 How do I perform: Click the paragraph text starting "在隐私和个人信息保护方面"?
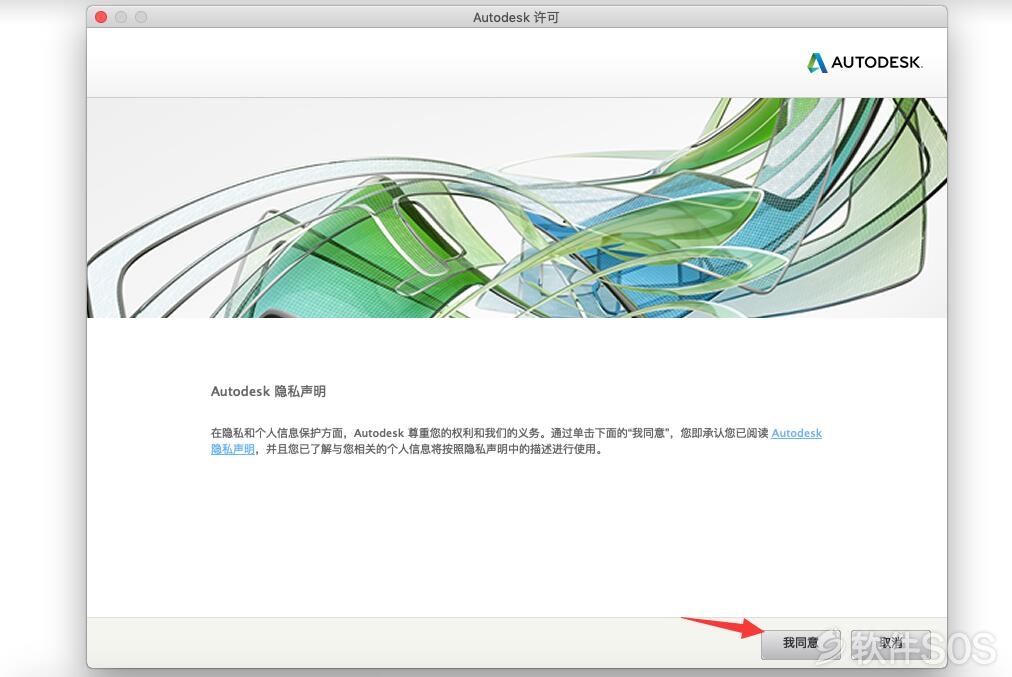coord(516,441)
